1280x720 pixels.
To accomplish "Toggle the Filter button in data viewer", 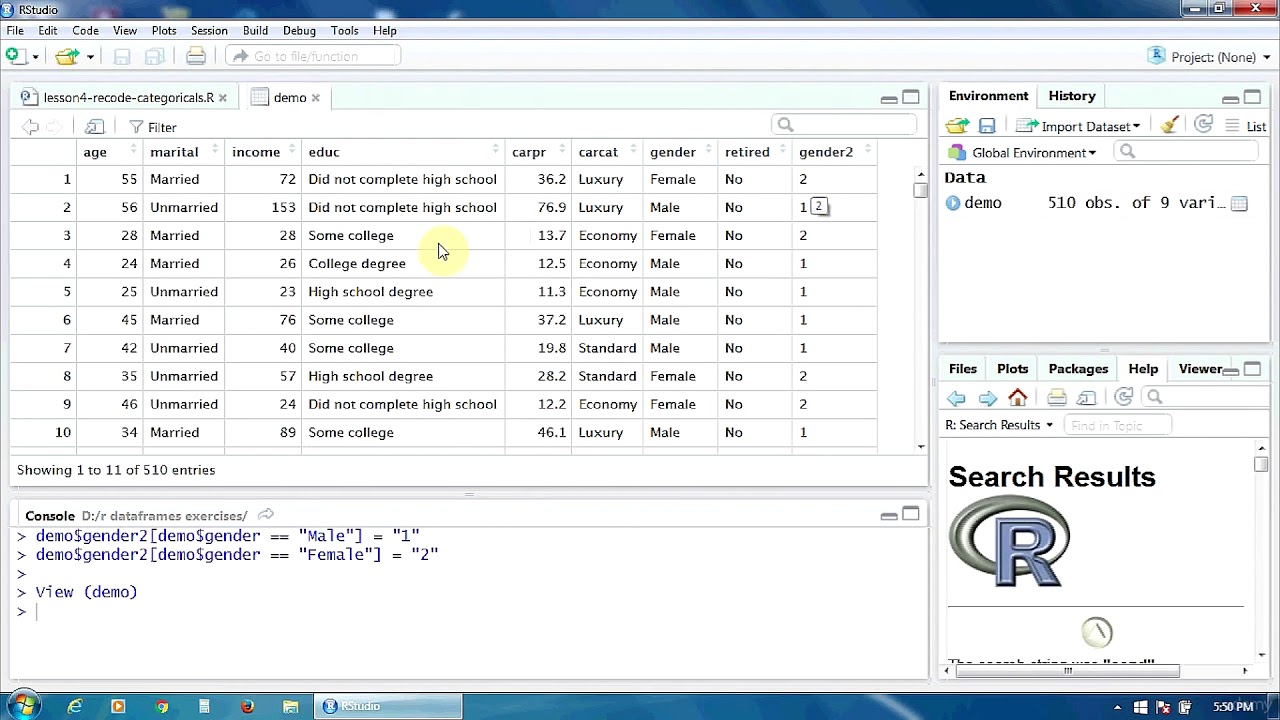I will pos(153,127).
